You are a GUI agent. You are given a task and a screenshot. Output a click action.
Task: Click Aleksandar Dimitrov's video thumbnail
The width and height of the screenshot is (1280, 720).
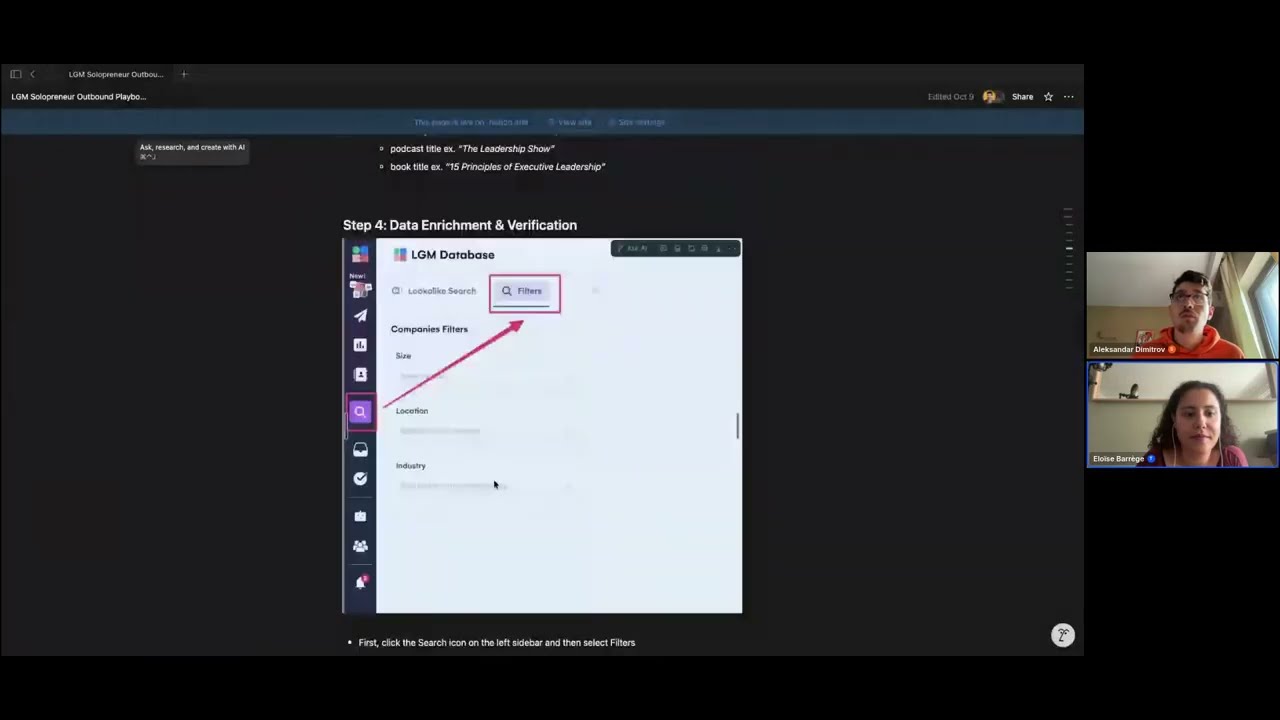pos(1182,304)
